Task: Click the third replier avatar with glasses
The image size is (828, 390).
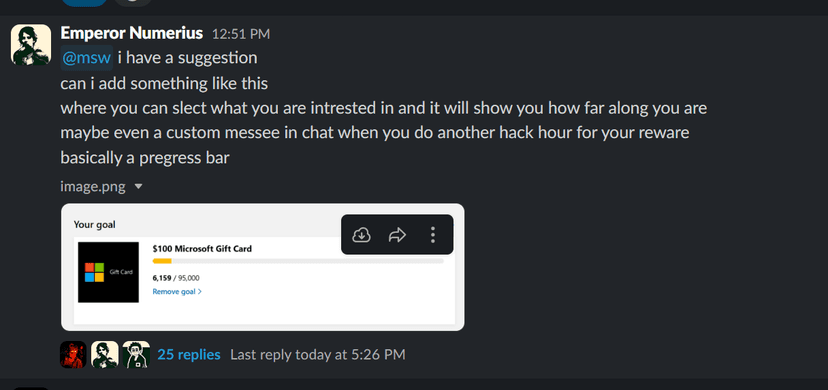Action: coord(136,354)
